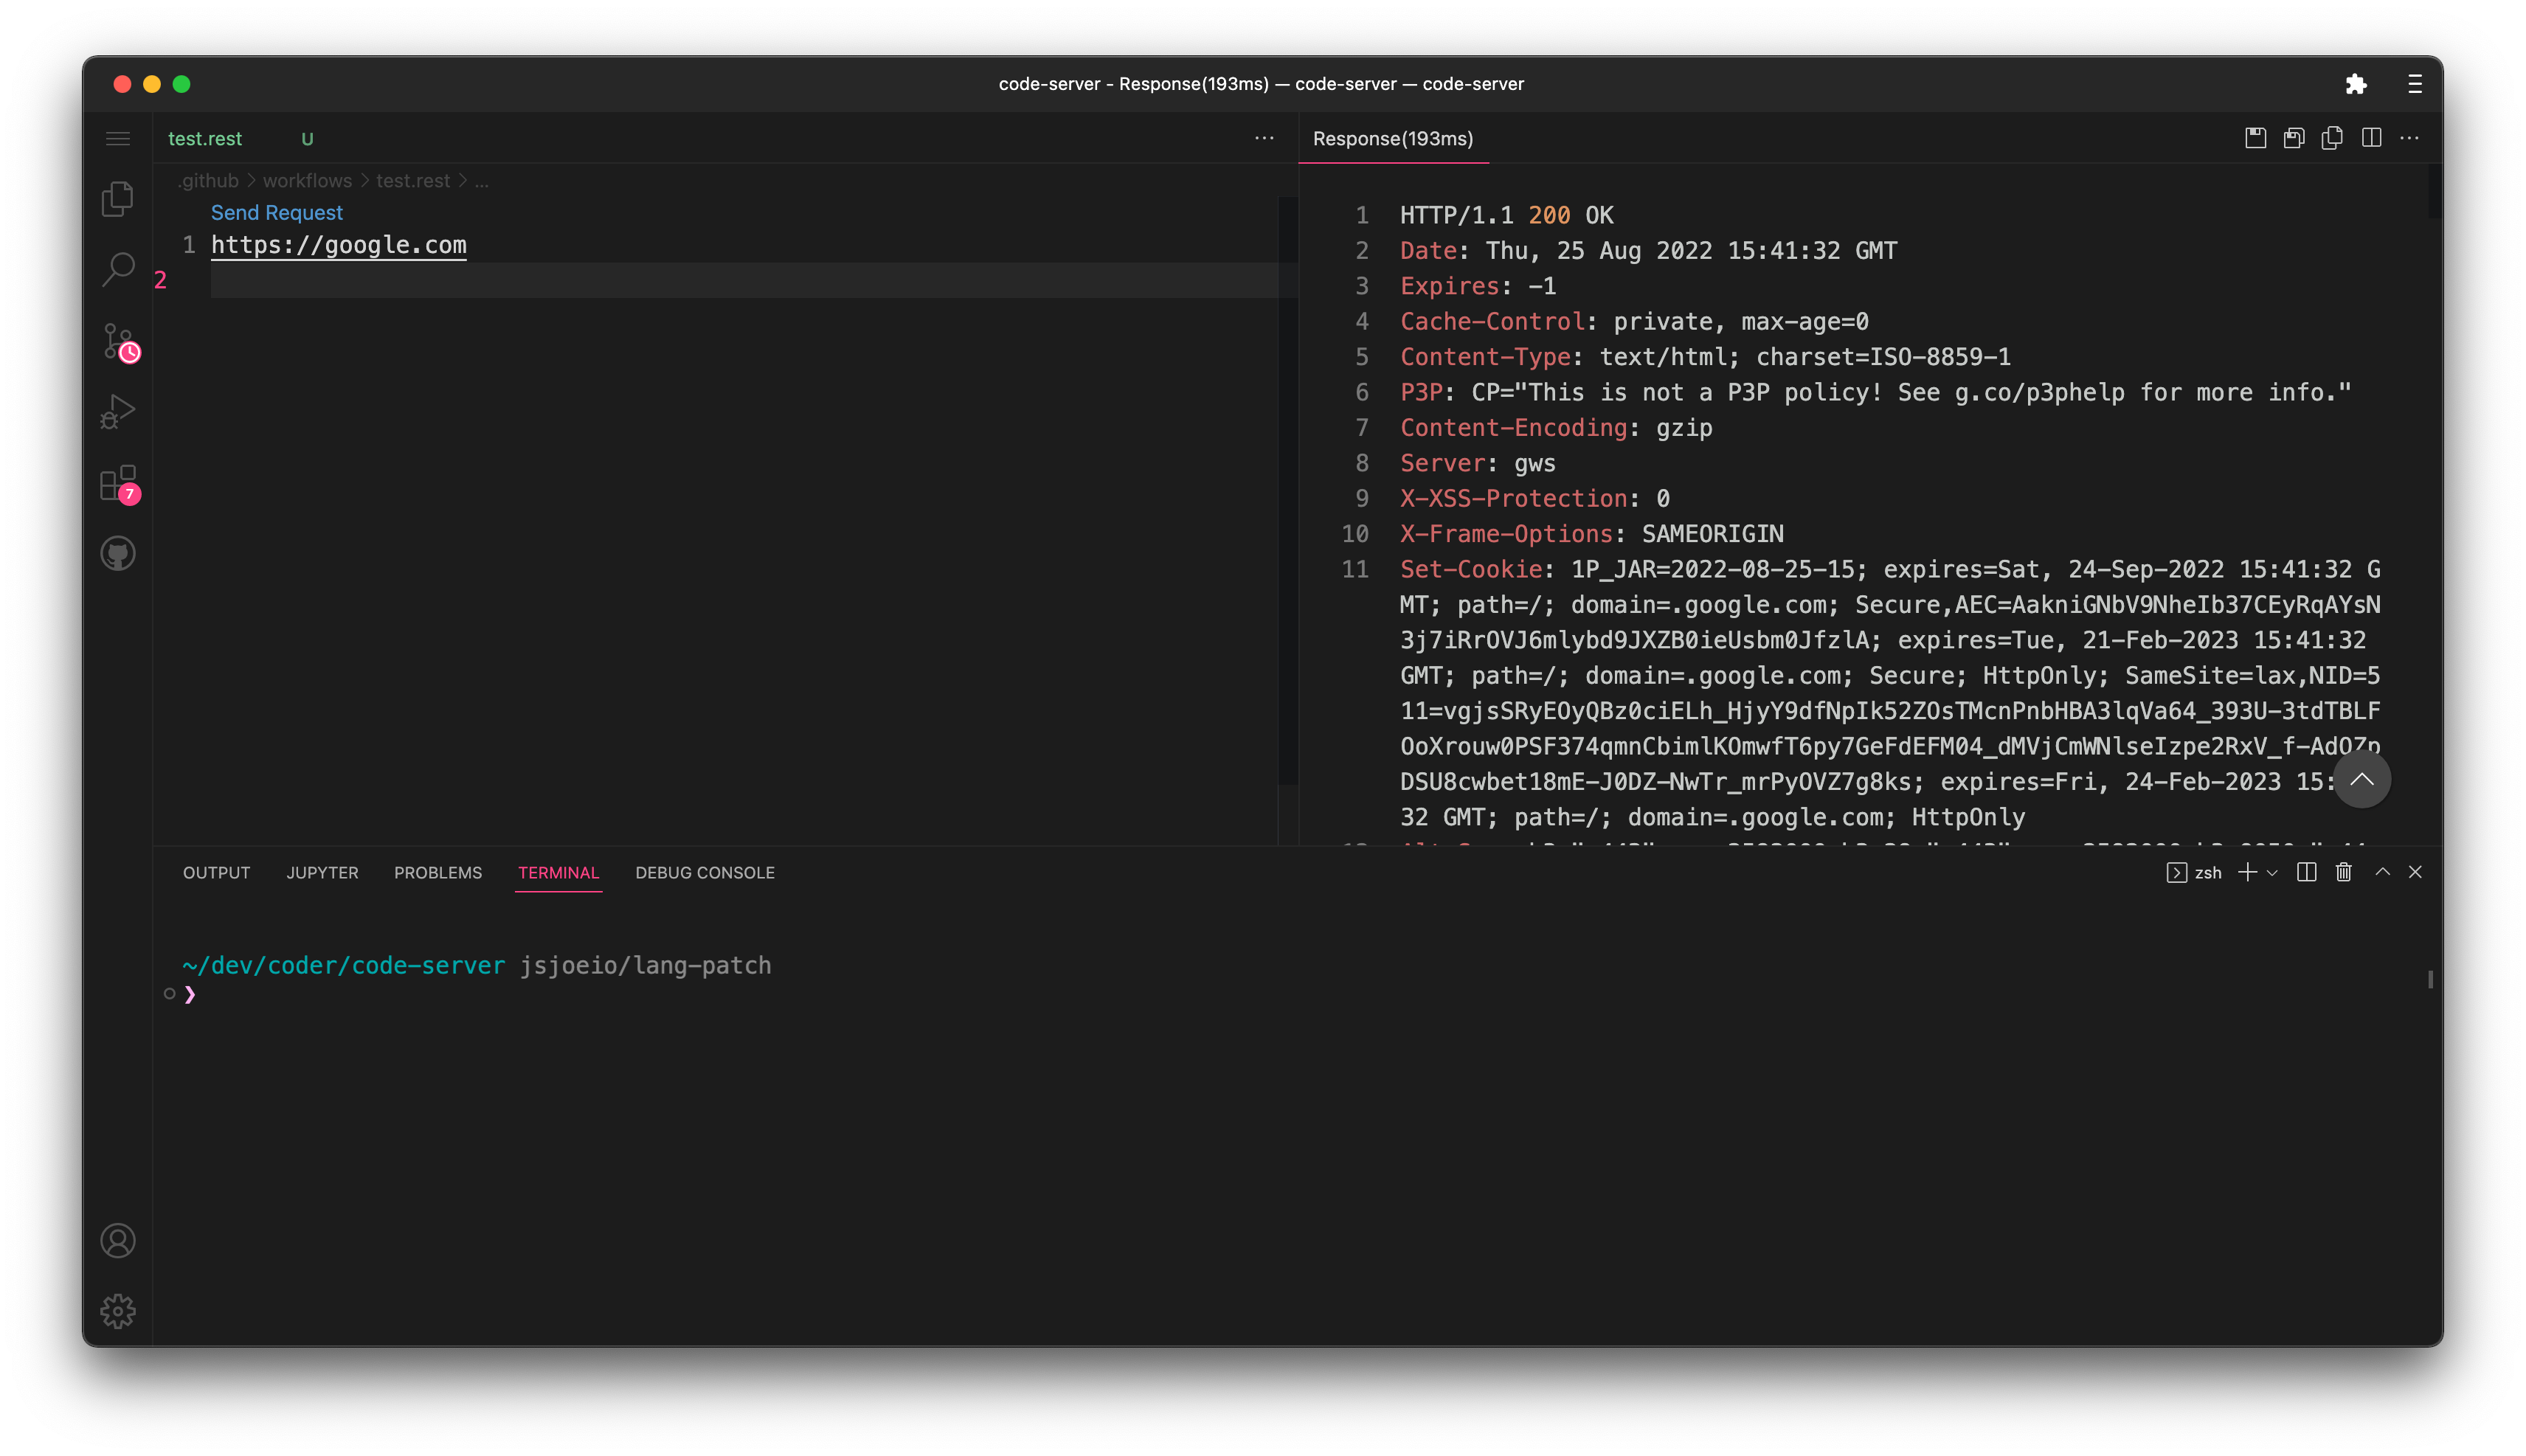Split the Response editor to the right
2526x1456 pixels.
tap(2371, 138)
